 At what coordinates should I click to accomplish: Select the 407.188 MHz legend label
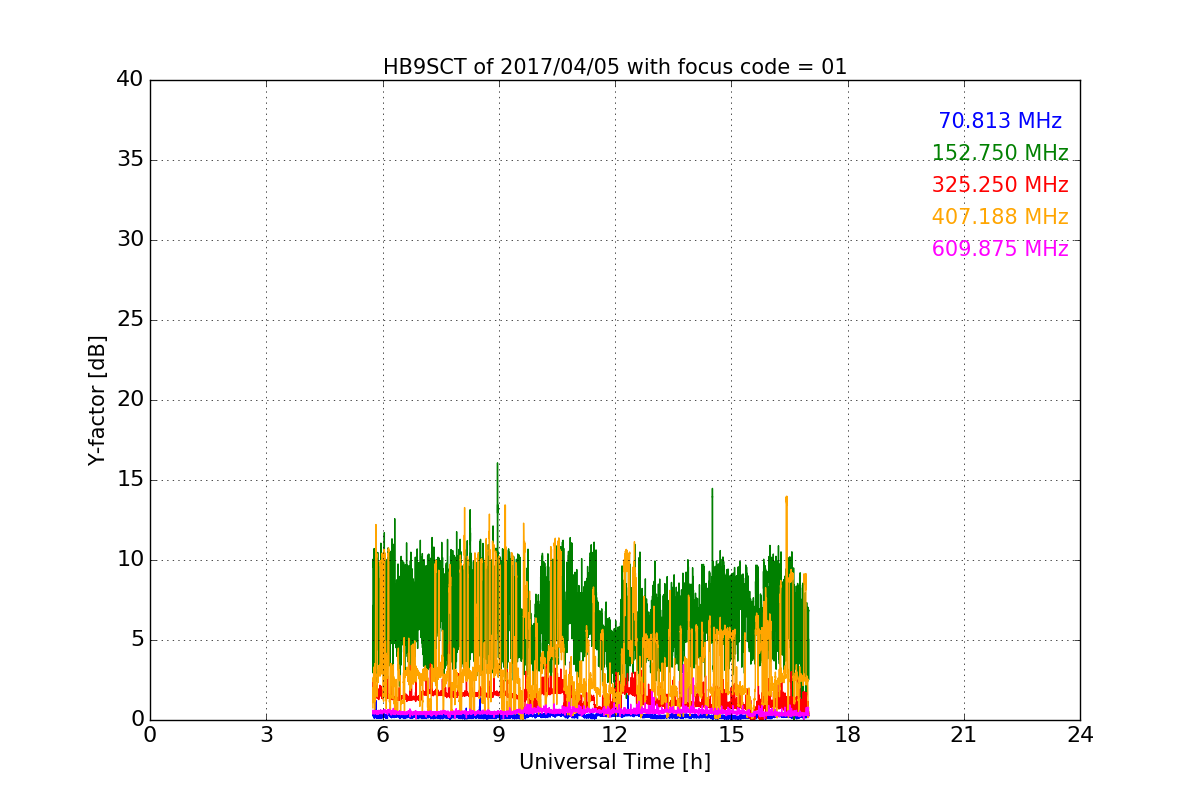click(x=1000, y=217)
